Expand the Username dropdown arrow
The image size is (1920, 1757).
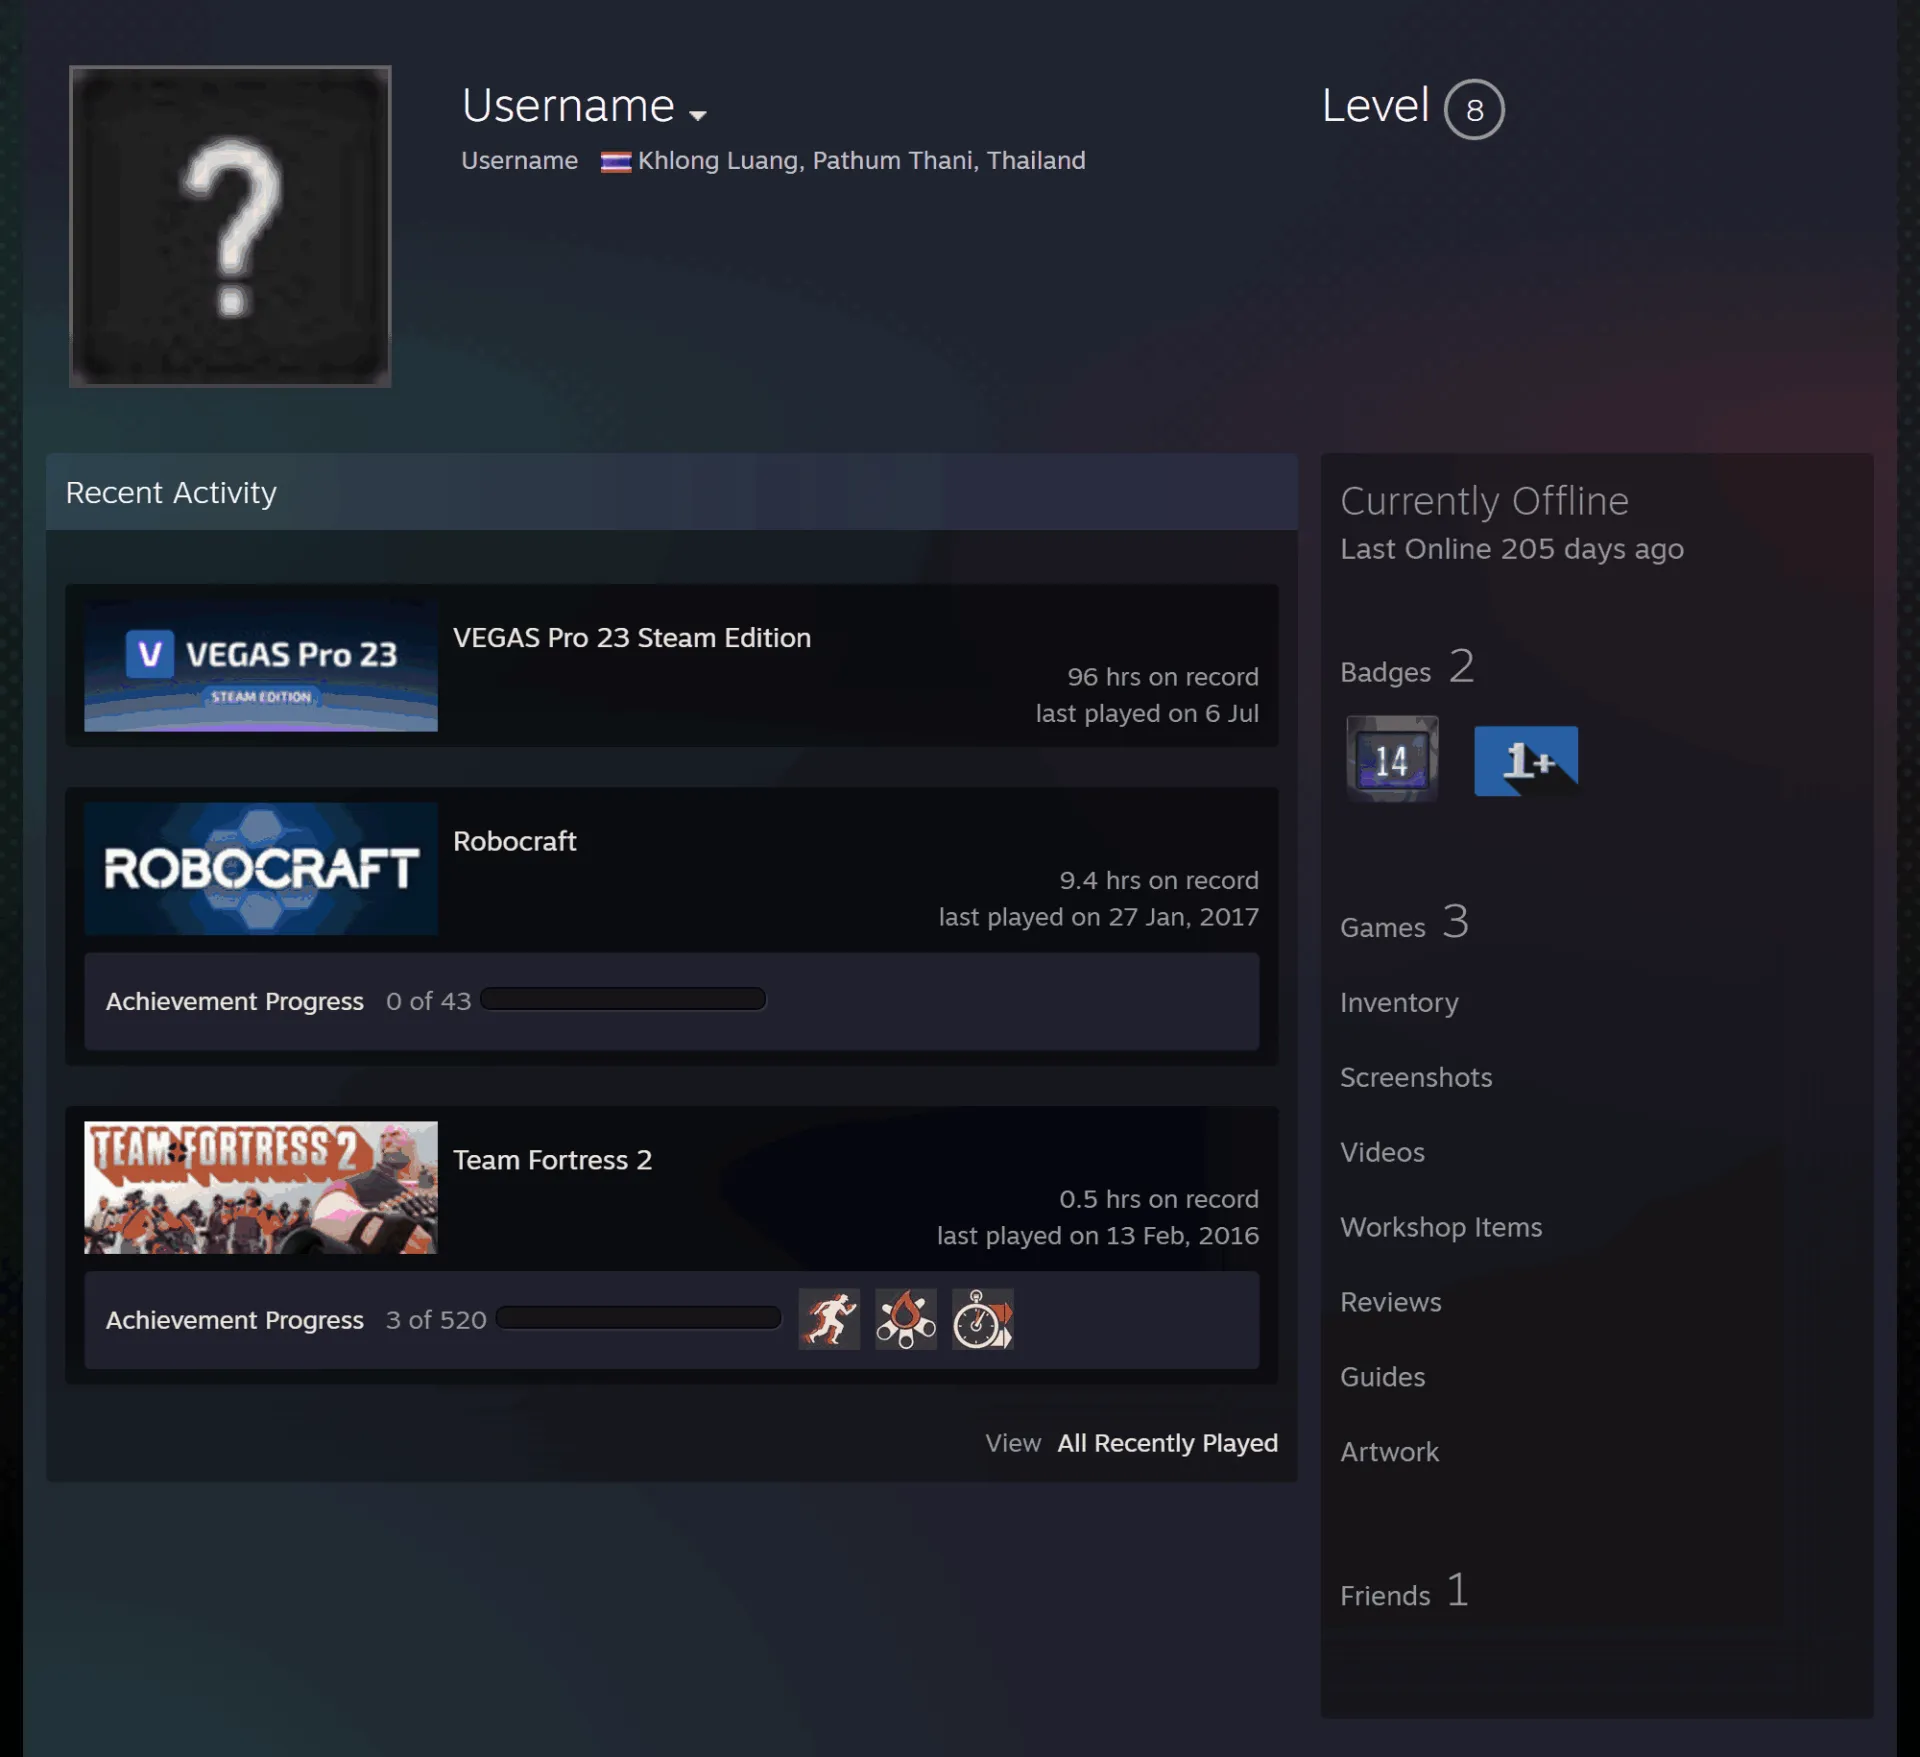698,115
